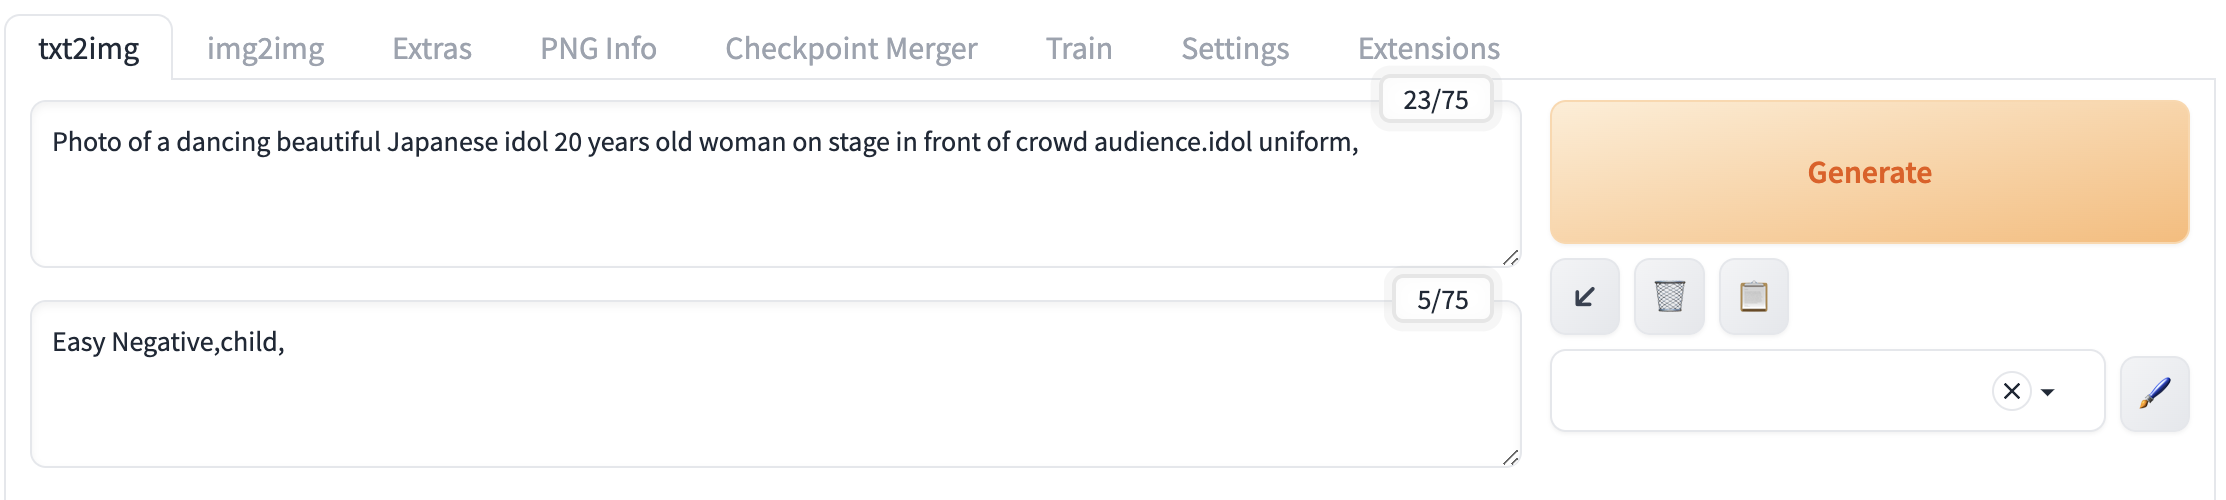Clear the prompt with trash icon
This screenshot has width=2226, height=500.
click(1669, 297)
